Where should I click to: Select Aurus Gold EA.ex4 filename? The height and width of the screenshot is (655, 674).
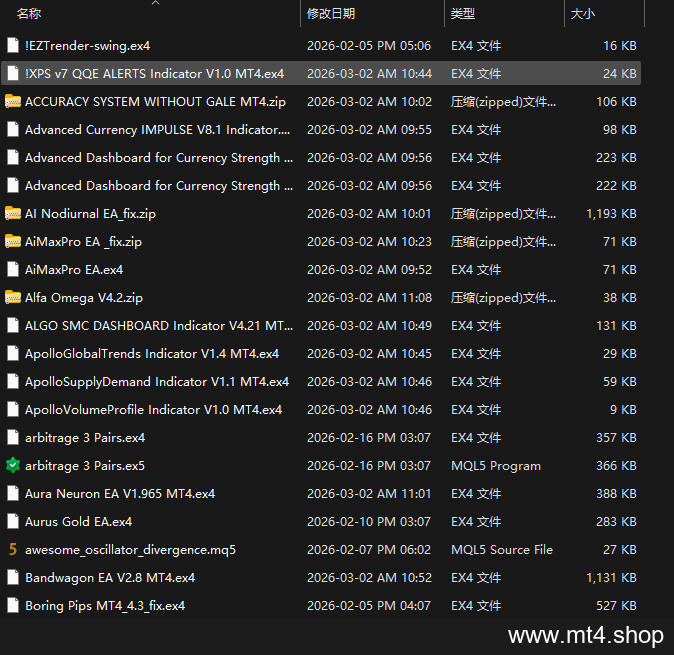(78, 521)
